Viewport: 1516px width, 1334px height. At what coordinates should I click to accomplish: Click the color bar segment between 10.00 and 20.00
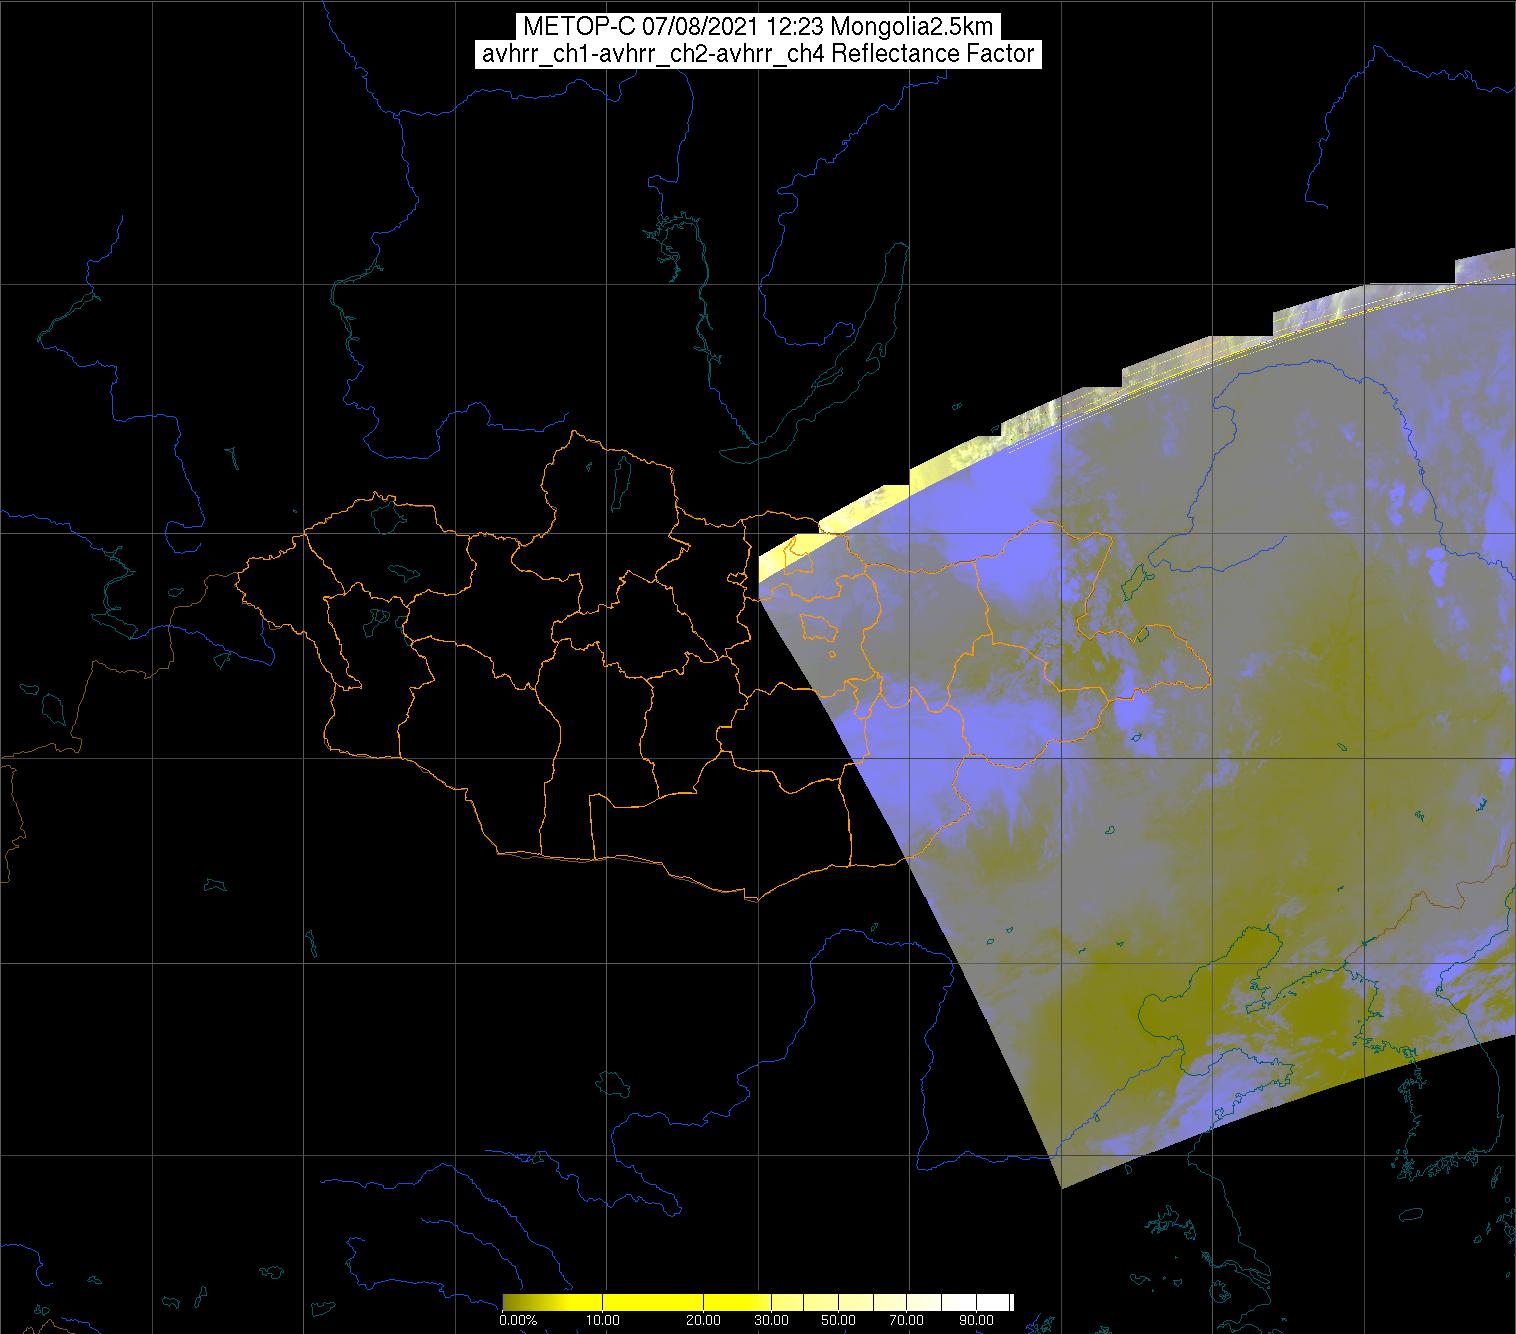coord(653,1302)
